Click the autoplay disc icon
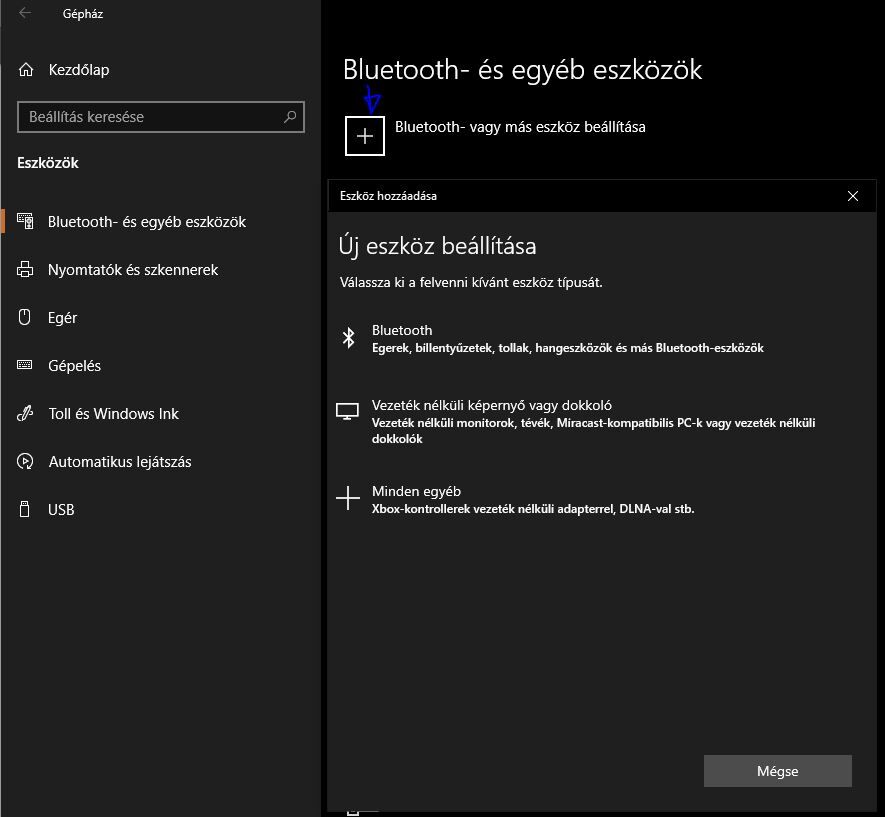Viewport: 885px width, 817px height. (x=25, y=461)
